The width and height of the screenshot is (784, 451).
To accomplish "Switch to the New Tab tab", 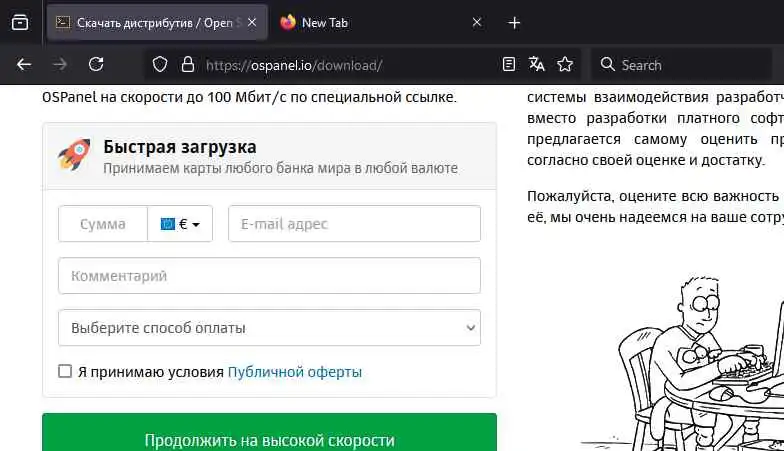I will click(381, 22).
